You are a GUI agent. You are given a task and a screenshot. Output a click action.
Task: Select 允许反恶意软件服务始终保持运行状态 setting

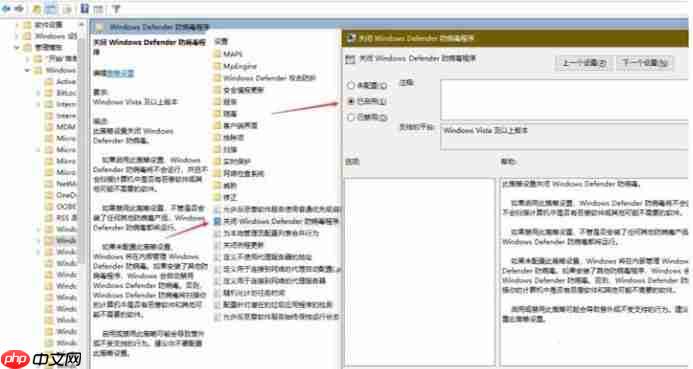(281, 316)
